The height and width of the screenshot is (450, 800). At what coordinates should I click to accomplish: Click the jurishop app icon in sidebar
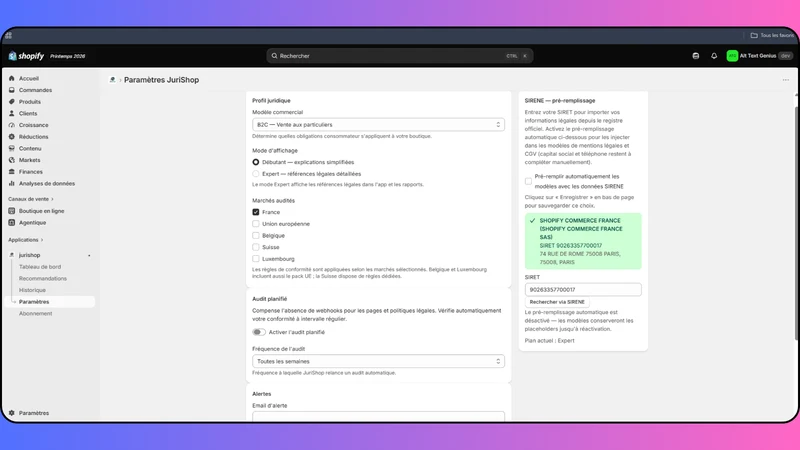tap(12, 255)
